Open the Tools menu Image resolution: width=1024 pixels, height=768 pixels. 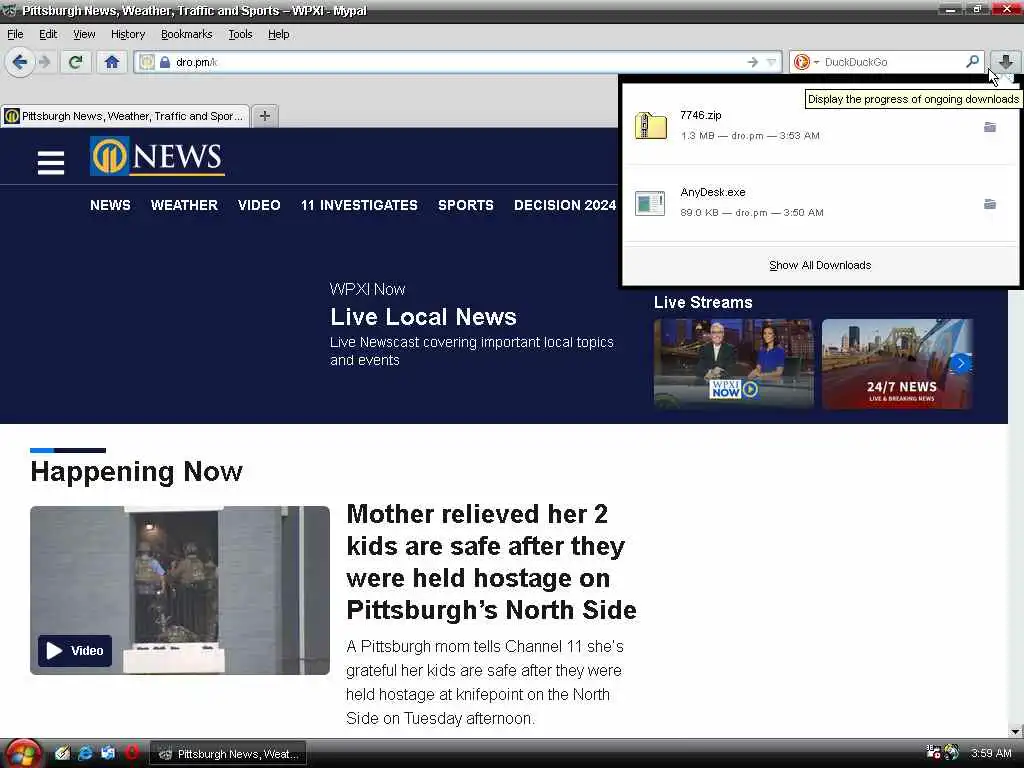click(x=240, y=34)
